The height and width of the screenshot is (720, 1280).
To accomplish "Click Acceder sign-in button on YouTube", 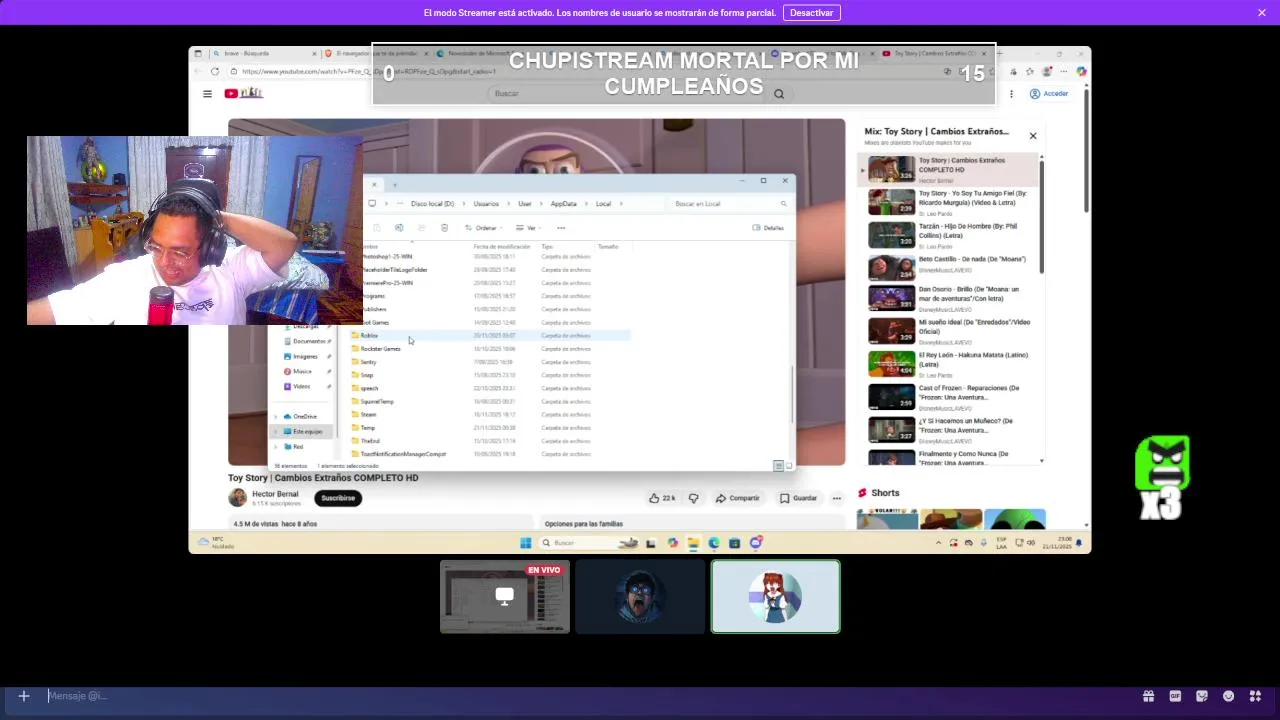I will click(x=1050, y=94).
